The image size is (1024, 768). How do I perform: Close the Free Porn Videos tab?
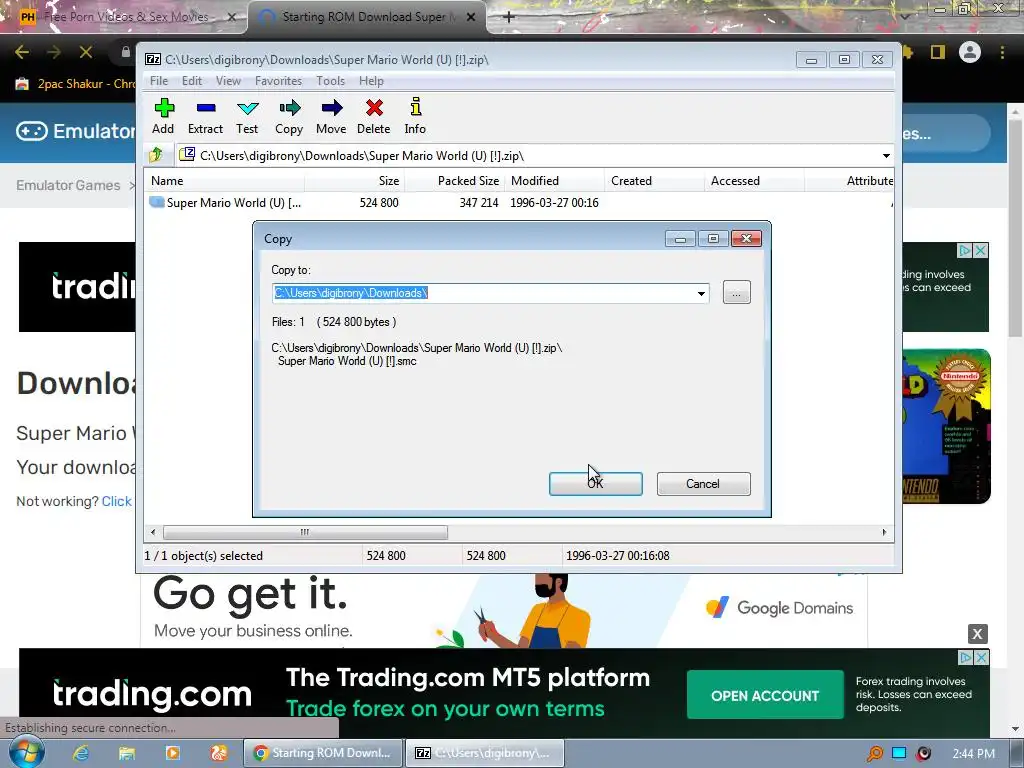[231, 17]
